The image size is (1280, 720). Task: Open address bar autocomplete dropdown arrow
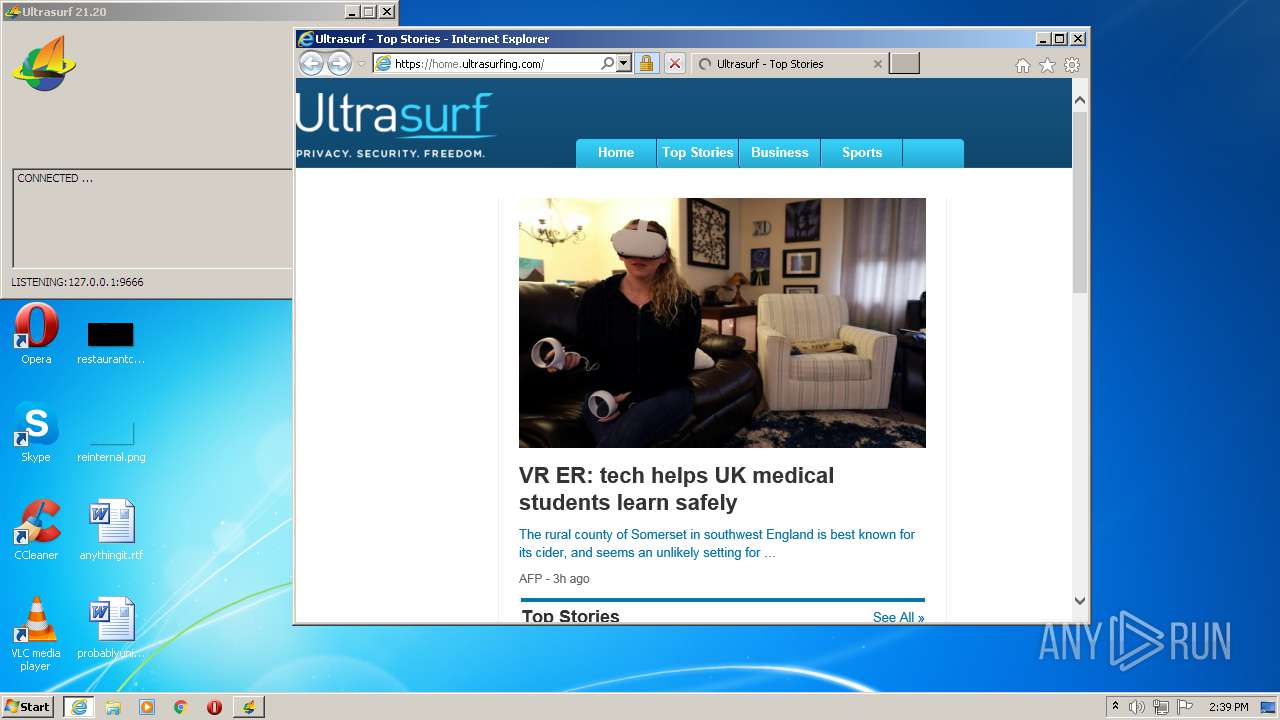coord(624,63)
